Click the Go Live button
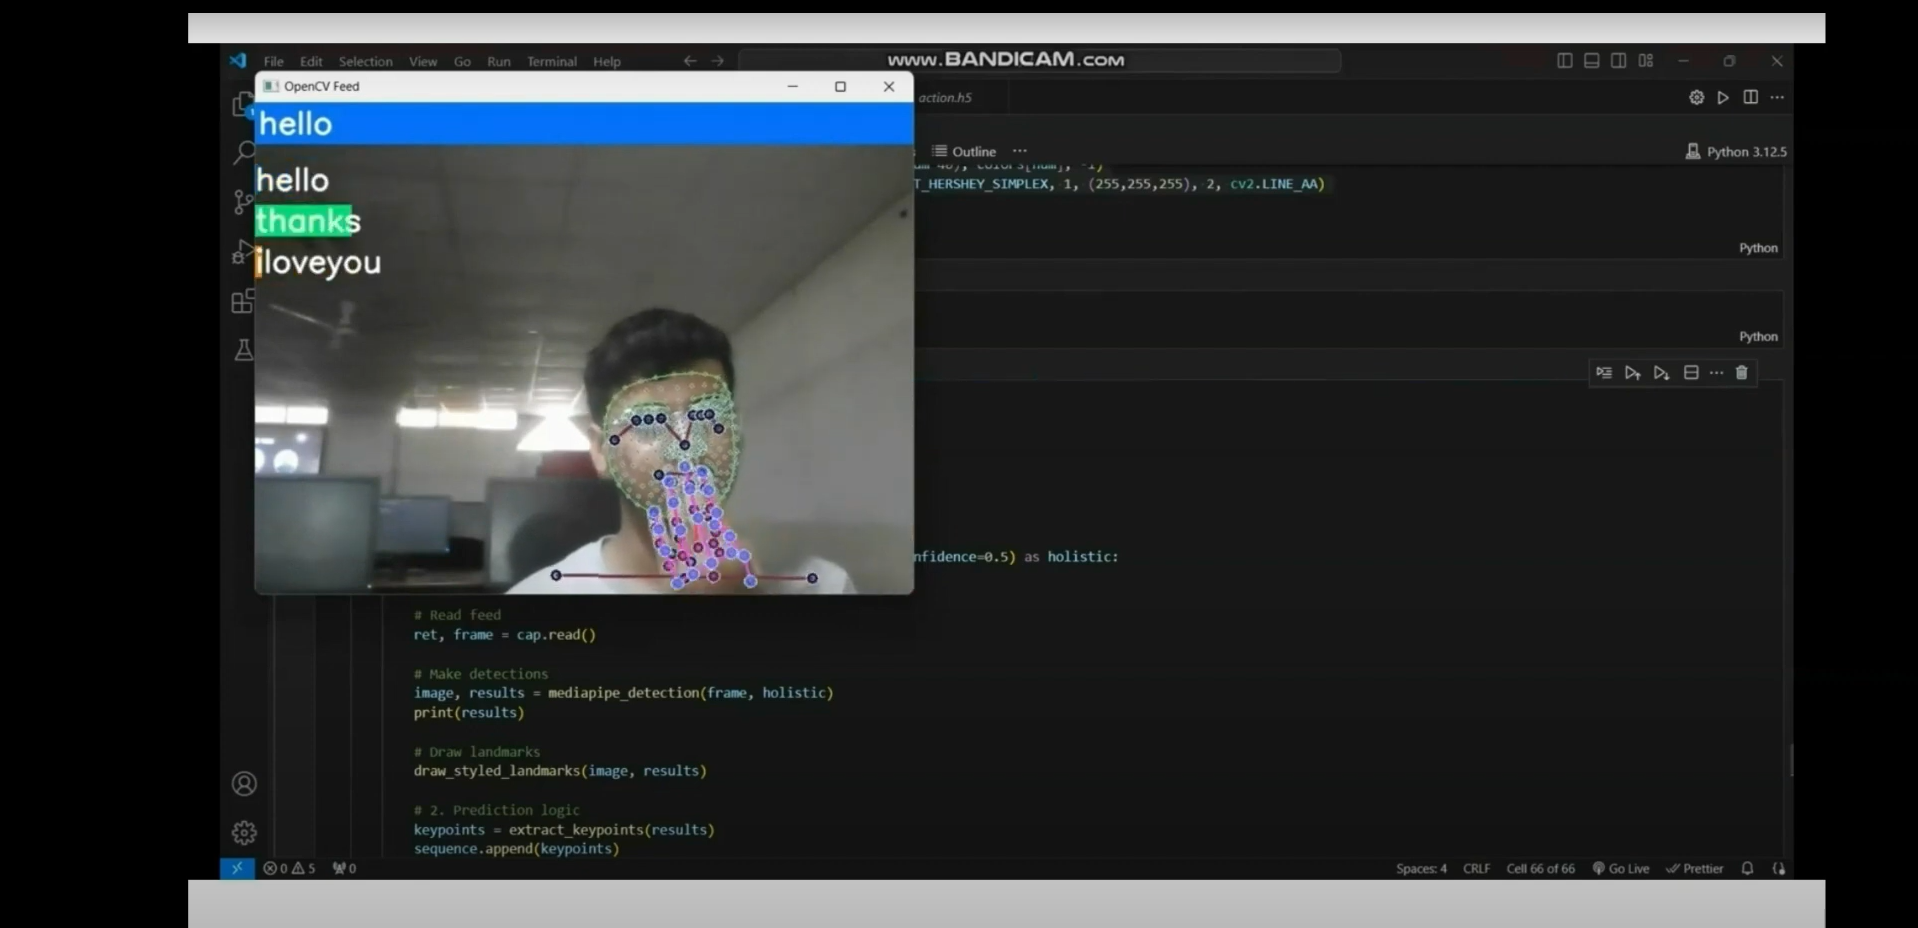Viewport: 1918px width, 928px height. pos(1620,868)
